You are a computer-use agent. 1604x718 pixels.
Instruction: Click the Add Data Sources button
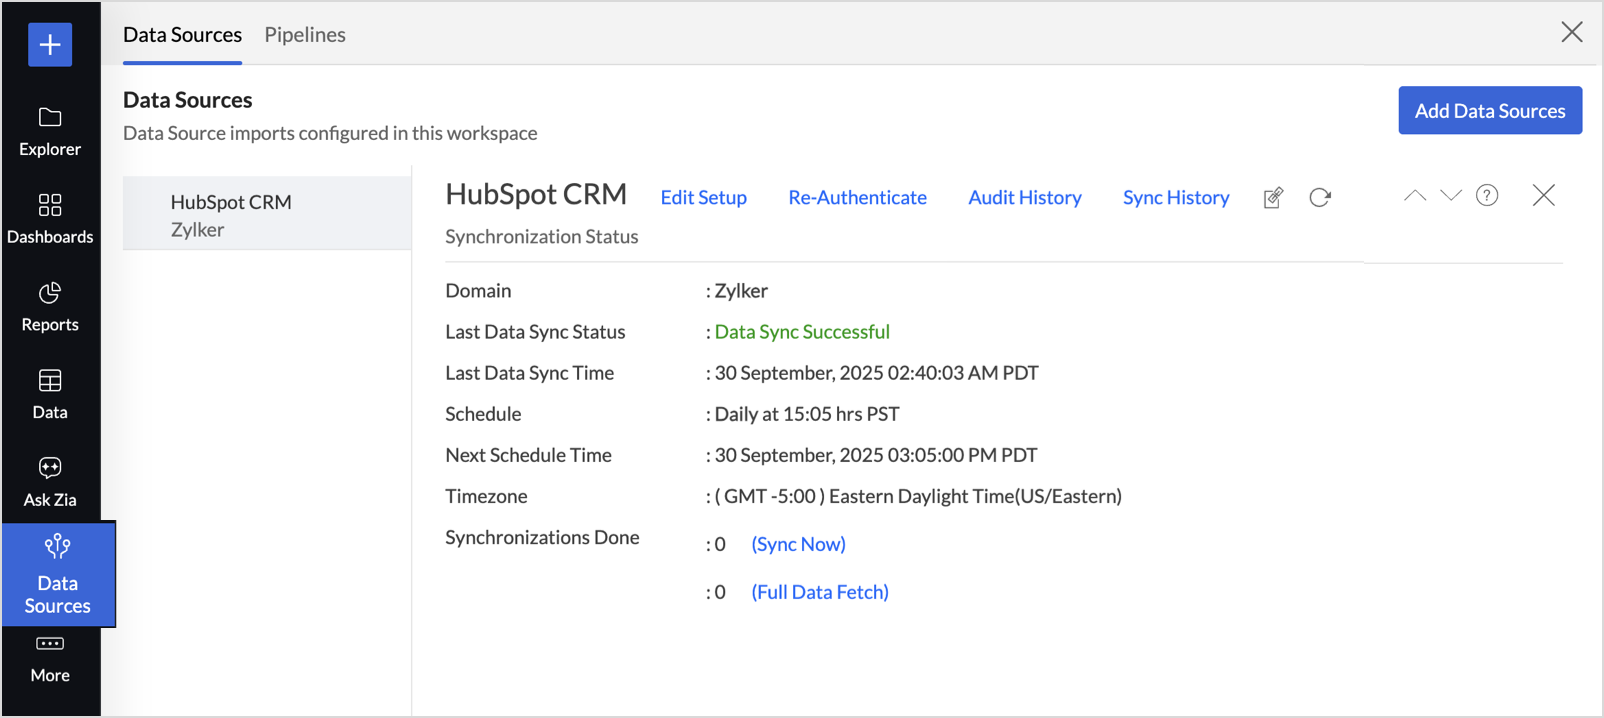(x=1489, y=111)
